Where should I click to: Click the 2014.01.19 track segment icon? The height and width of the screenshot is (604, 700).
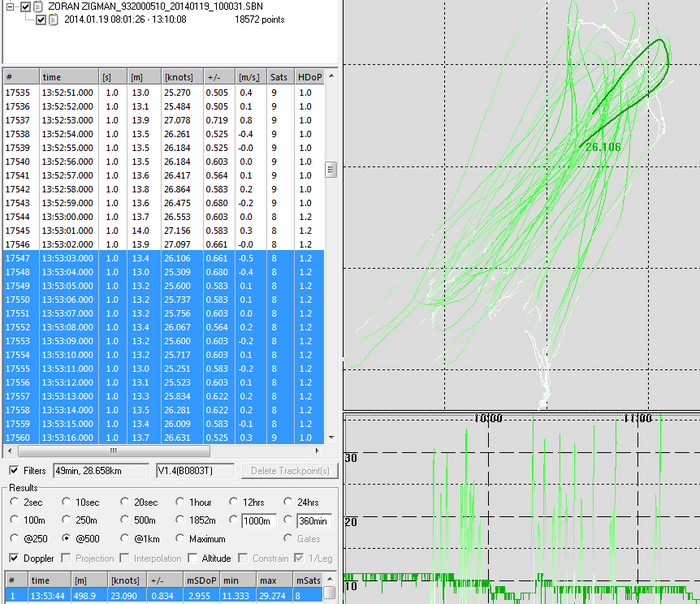pyautogui.click(x=54, y=20)
